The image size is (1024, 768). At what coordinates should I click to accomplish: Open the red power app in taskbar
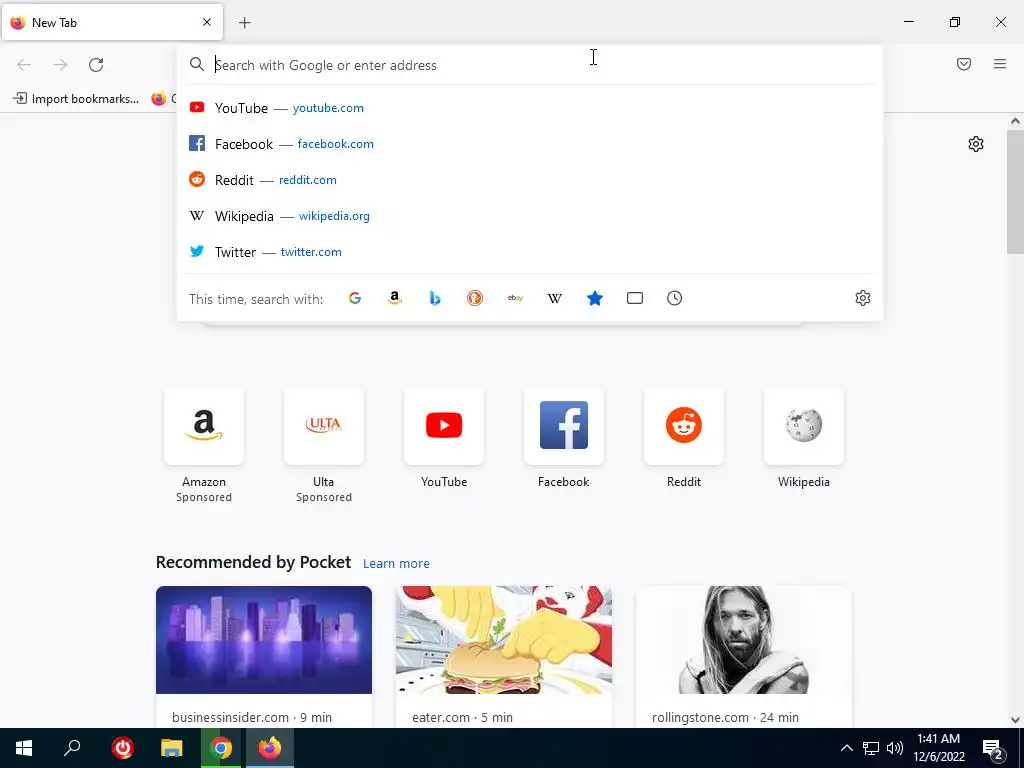pyautogui.click(x=122, y=748)
